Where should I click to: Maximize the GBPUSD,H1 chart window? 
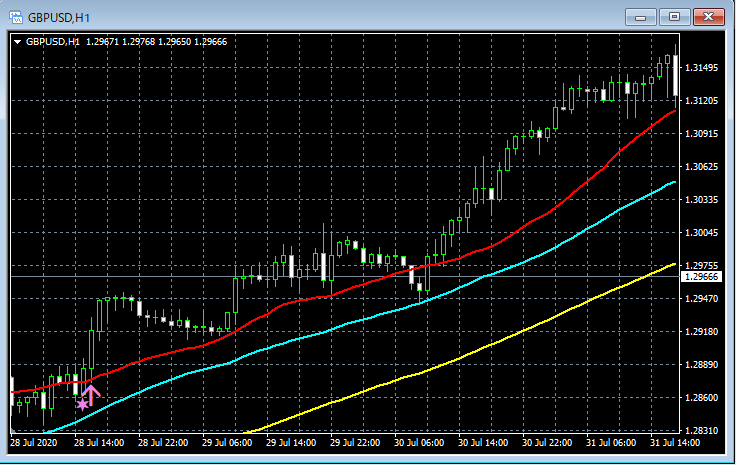[x=675, y=17]
